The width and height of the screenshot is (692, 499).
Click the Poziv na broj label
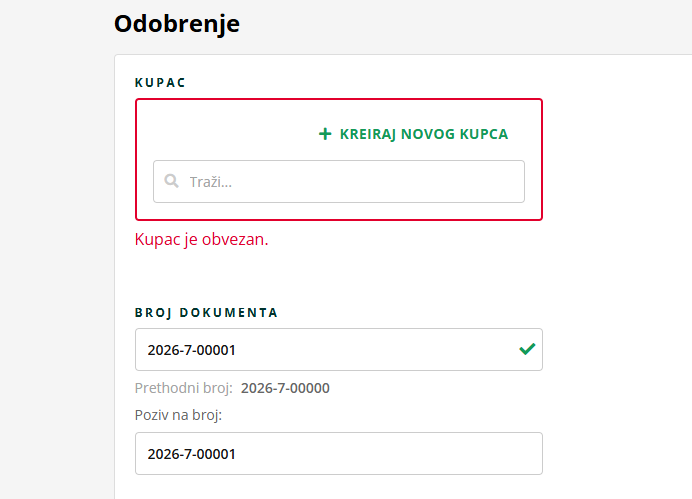tap(178, 414)
